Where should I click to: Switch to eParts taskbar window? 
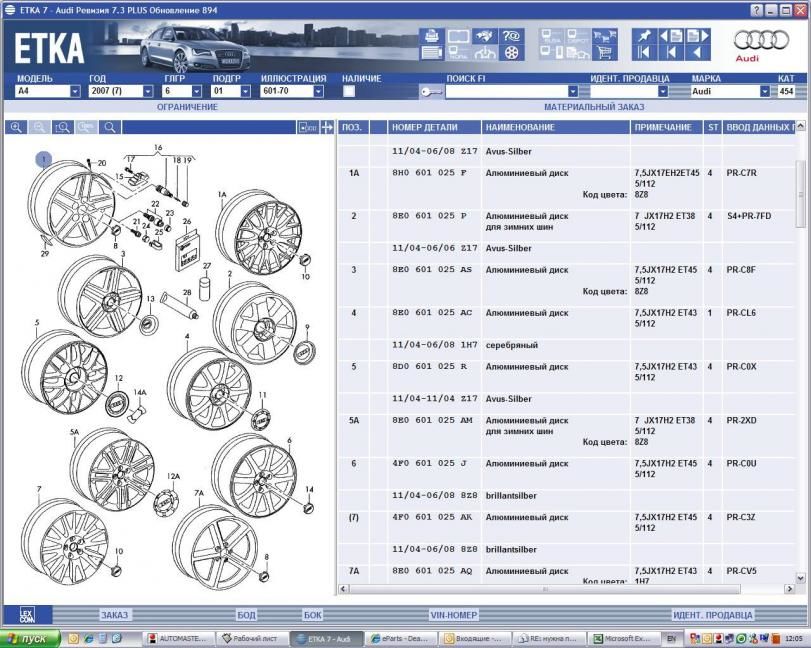click(401, 639)
